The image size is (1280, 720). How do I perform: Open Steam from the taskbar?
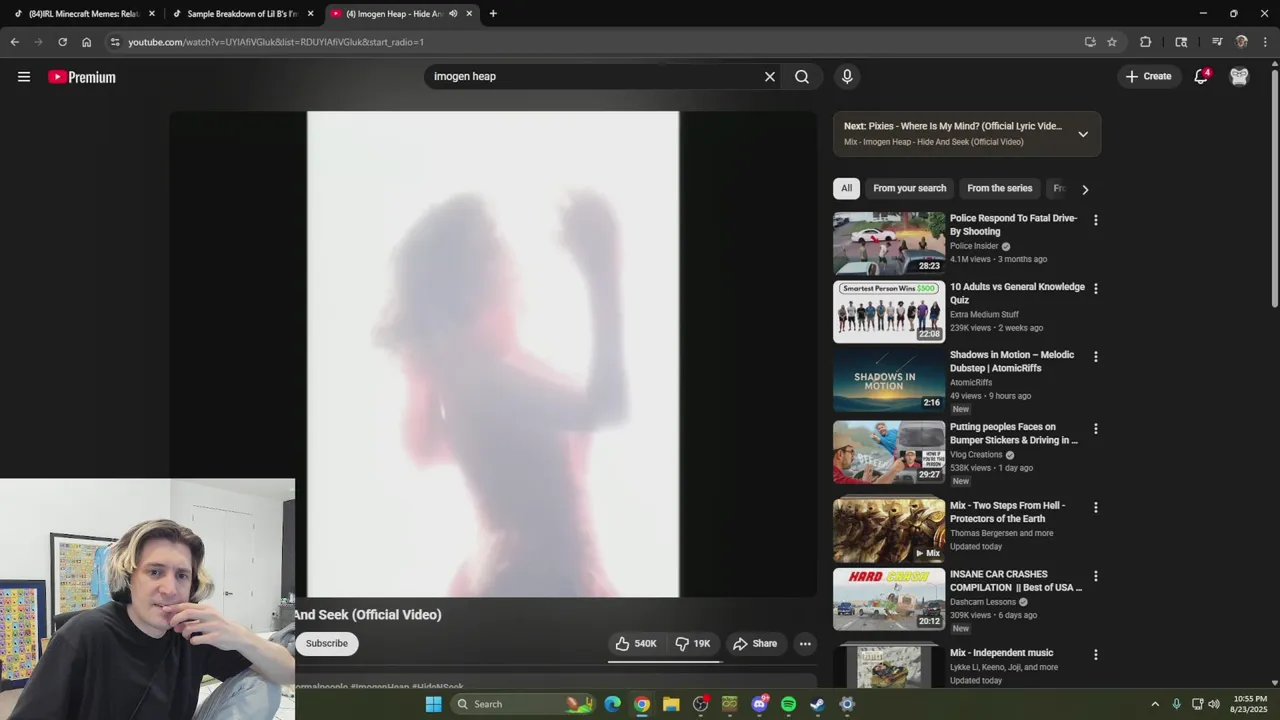(x=817, y=704)
